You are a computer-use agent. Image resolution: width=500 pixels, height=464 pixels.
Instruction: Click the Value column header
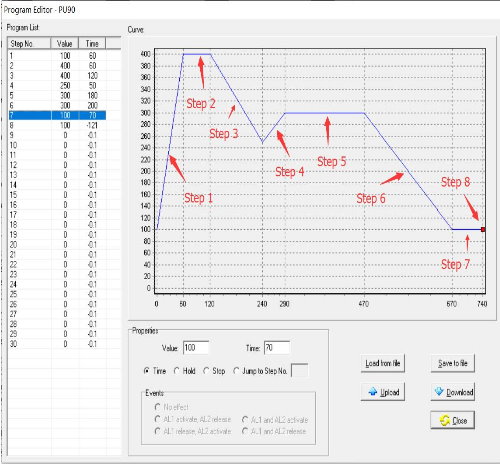[x=65, y=44]
